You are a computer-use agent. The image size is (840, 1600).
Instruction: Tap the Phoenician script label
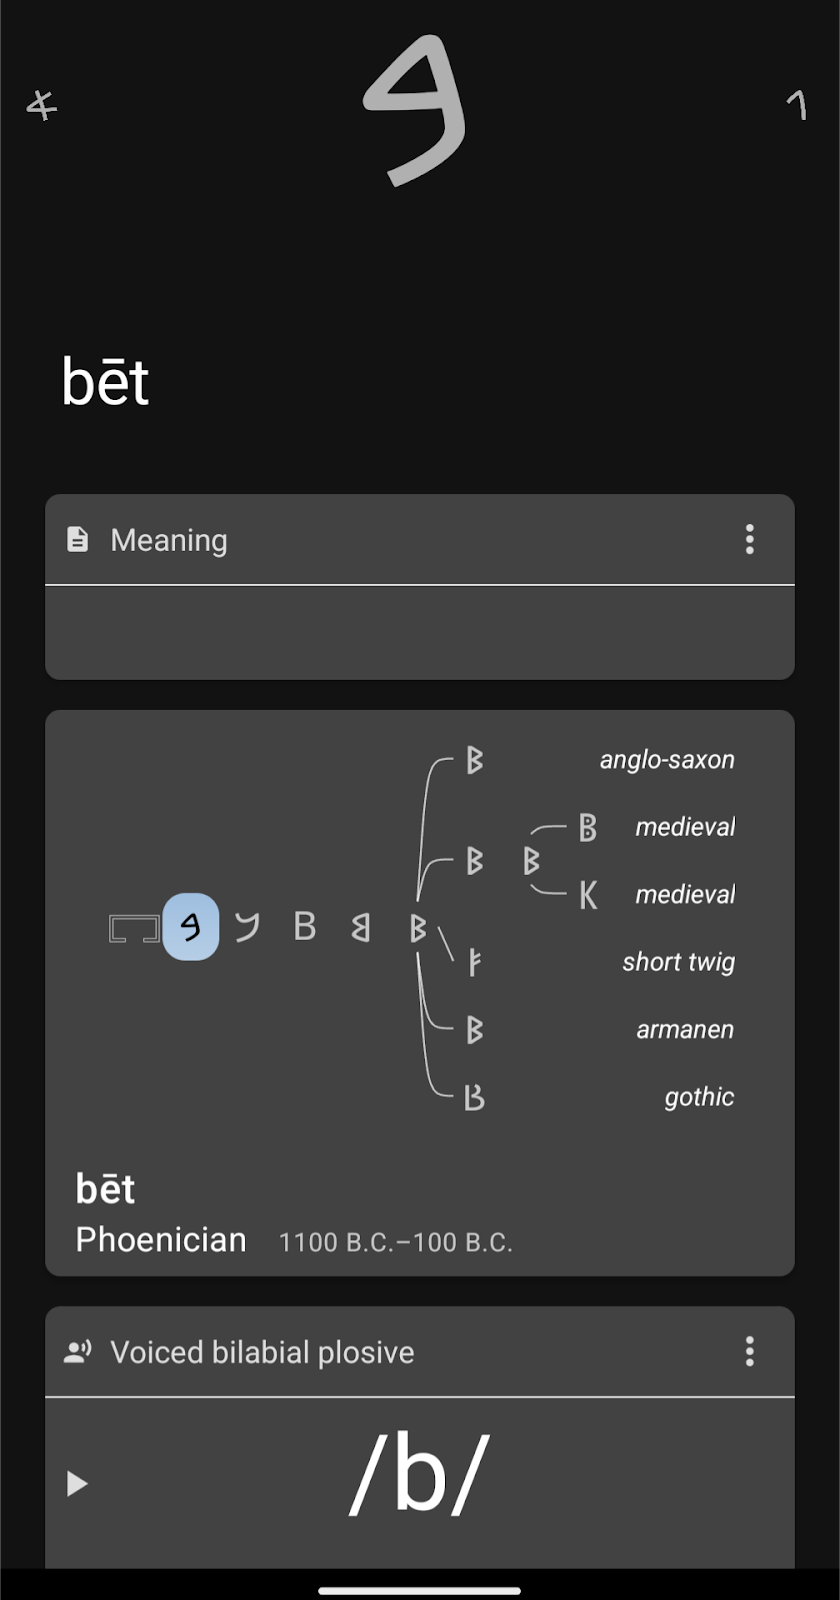[x=161, y=1240]
